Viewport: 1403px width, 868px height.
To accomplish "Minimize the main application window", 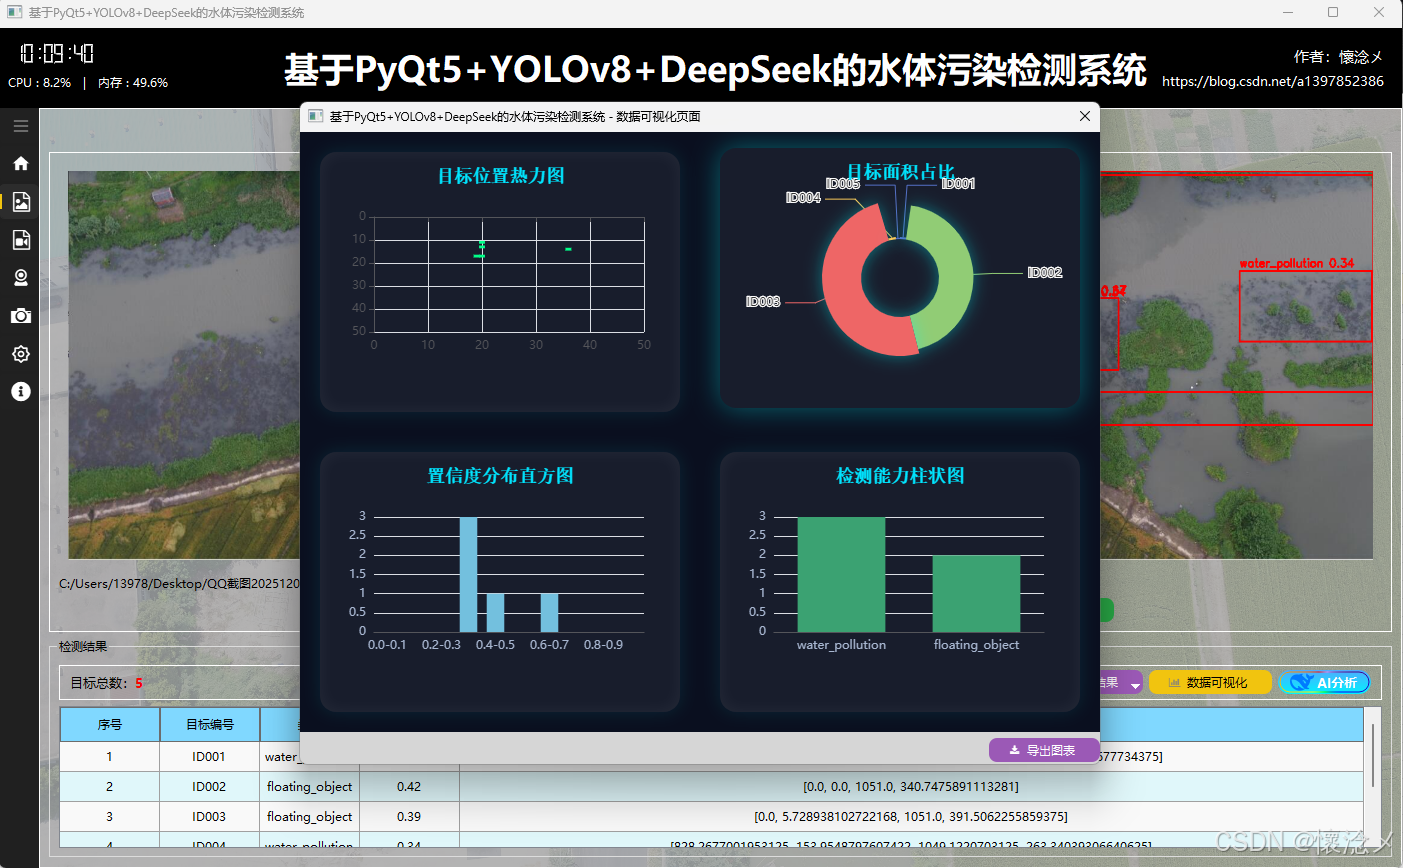I will click(x=1288, y=13).
